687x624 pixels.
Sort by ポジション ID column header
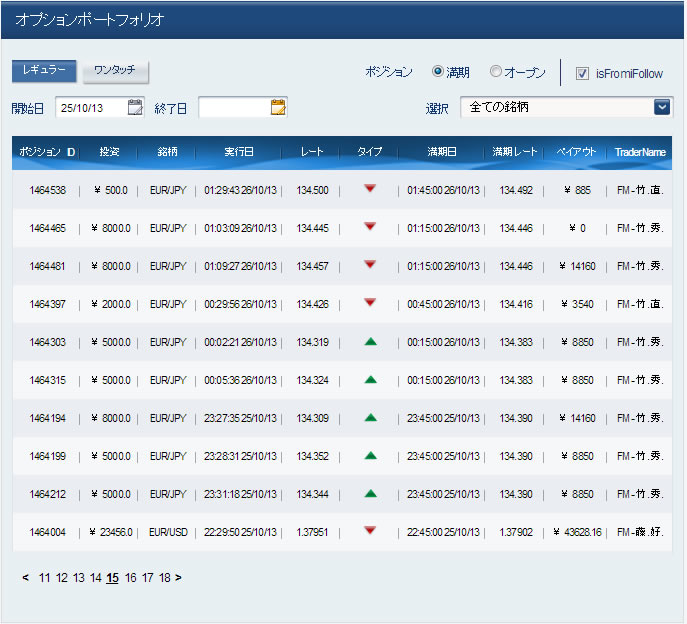[47, 152]
